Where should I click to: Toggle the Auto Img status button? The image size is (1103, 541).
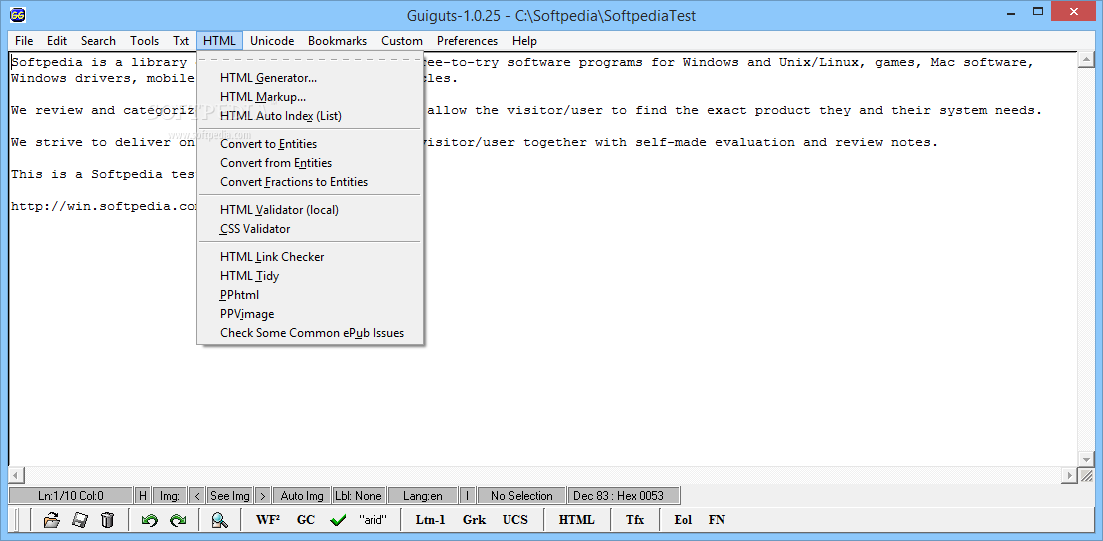coord(302,496)
